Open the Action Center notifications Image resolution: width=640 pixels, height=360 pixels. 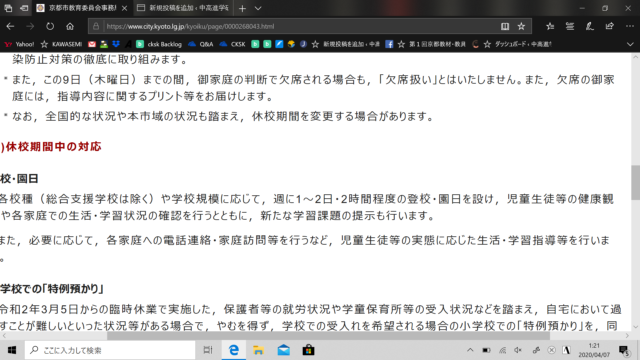click(624, 350)
